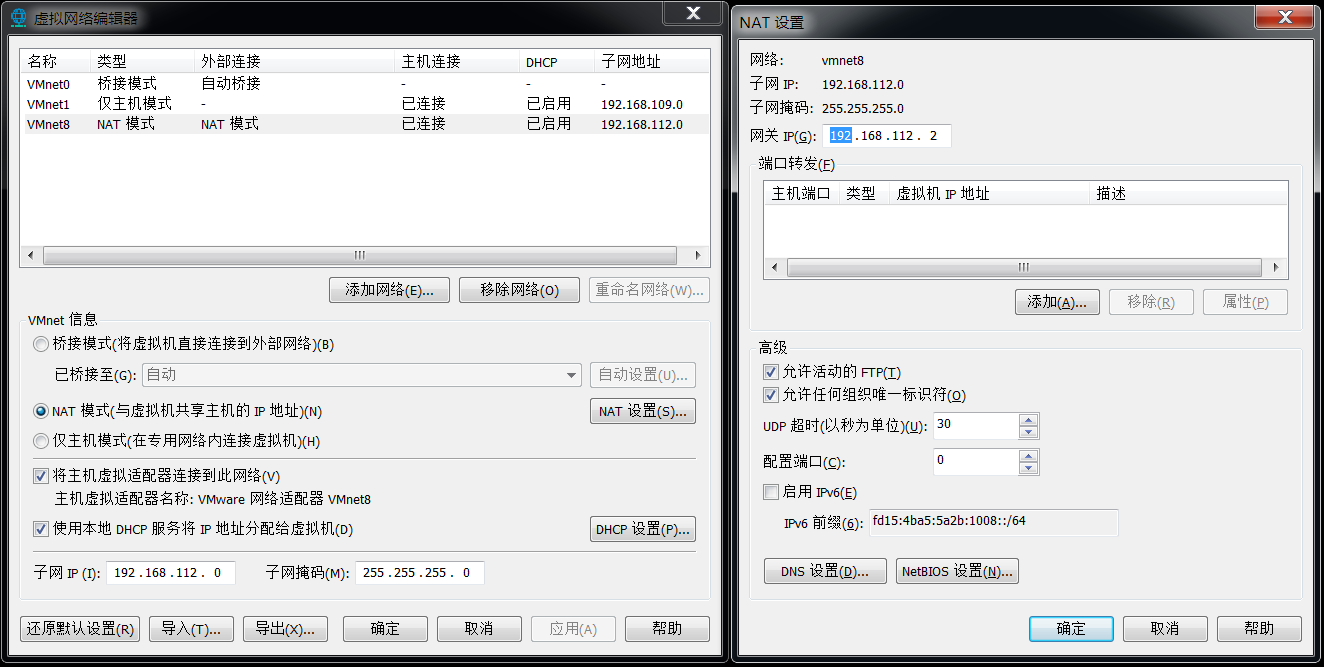The height and width of the screenshot is (667, 1324).
Task: Click the 移除网络 button
Action: click(x=519, y=290)
